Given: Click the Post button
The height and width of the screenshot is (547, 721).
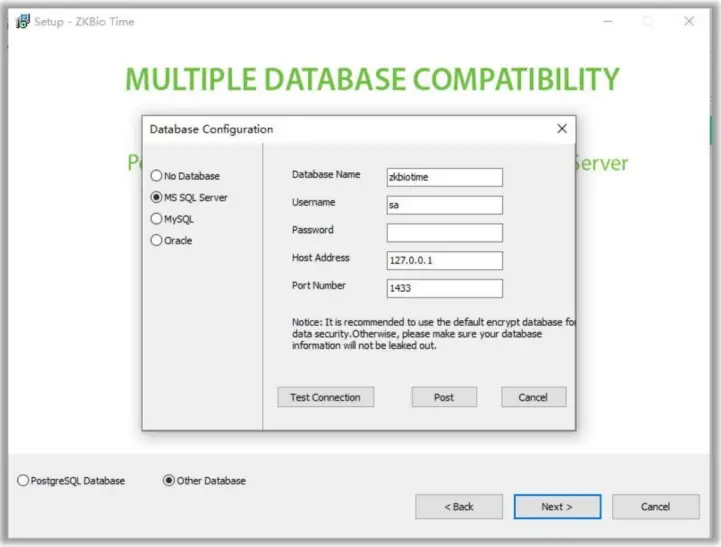Looking at the screenshot, I should pos(444,397).
